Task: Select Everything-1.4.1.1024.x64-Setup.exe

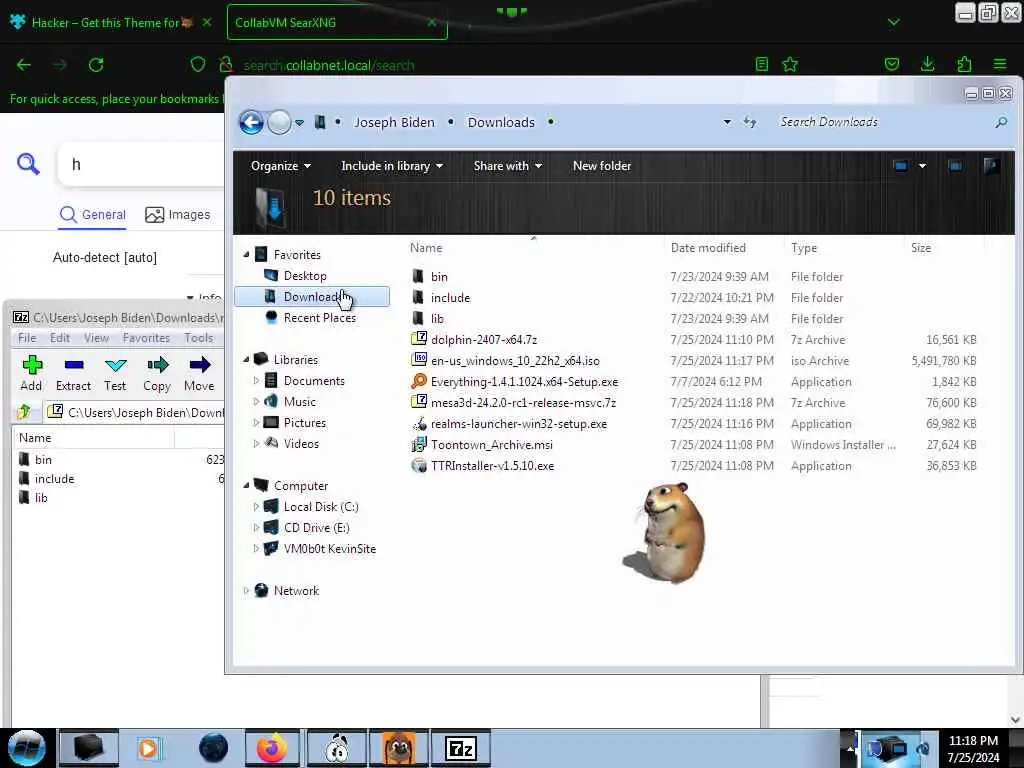Action: pyautogui.click(x=524, y=381)
